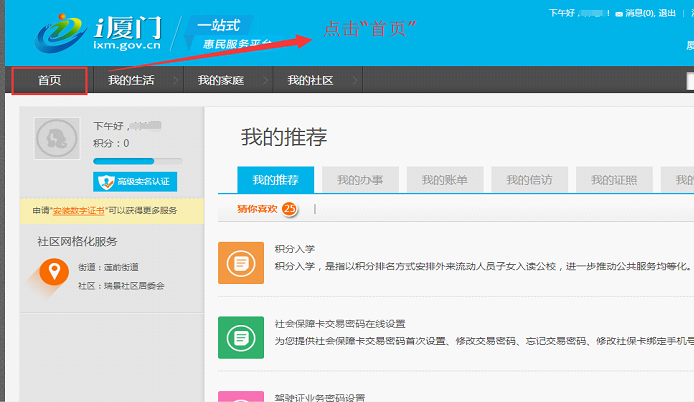Open the green 社会保障卡 password service icon

240,337
